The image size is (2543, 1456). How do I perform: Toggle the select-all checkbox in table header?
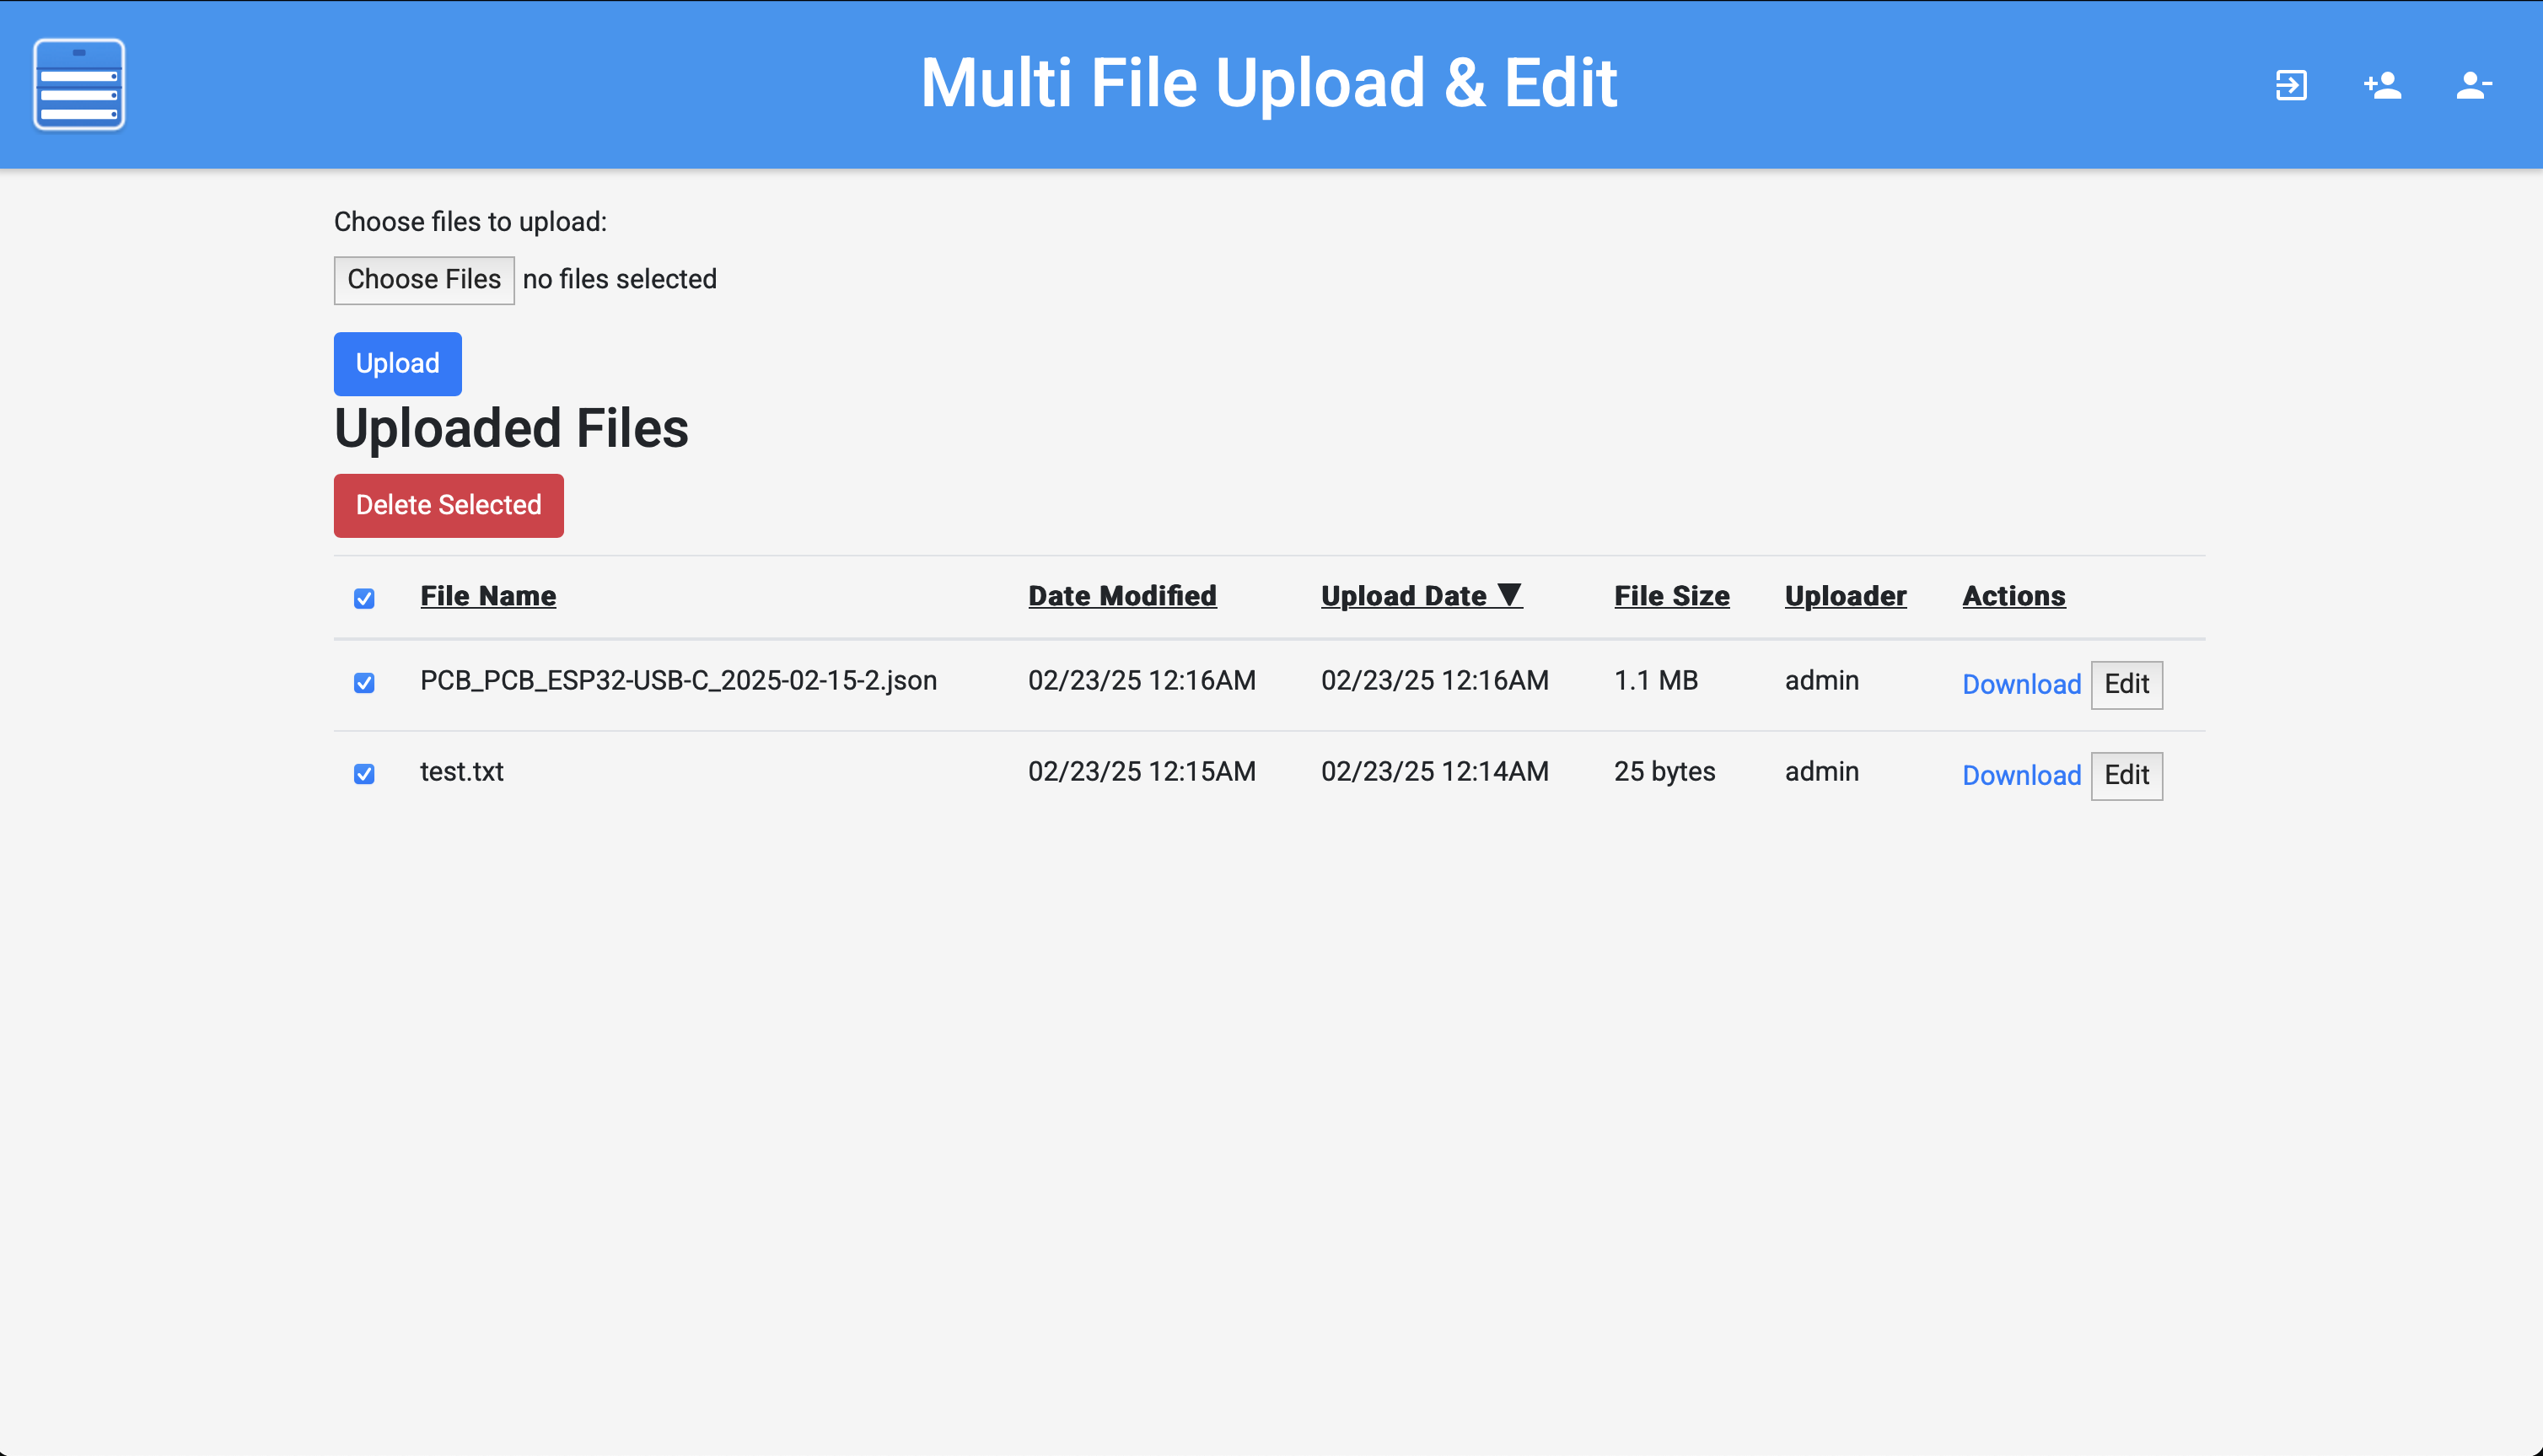click(x=364, y=598)
